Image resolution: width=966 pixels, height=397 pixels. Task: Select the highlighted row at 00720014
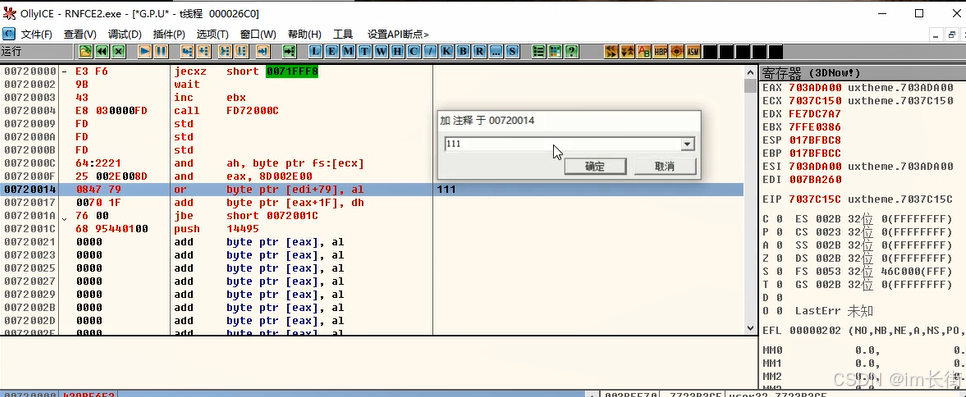[x=371, y=189]
